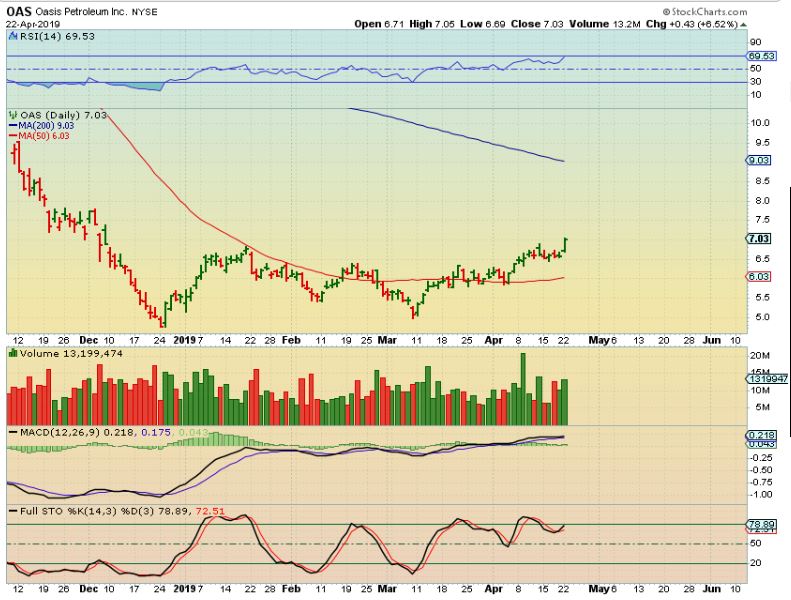Click the -0.50 MACD axis label
791x600 pixels.
coord(762,470)
